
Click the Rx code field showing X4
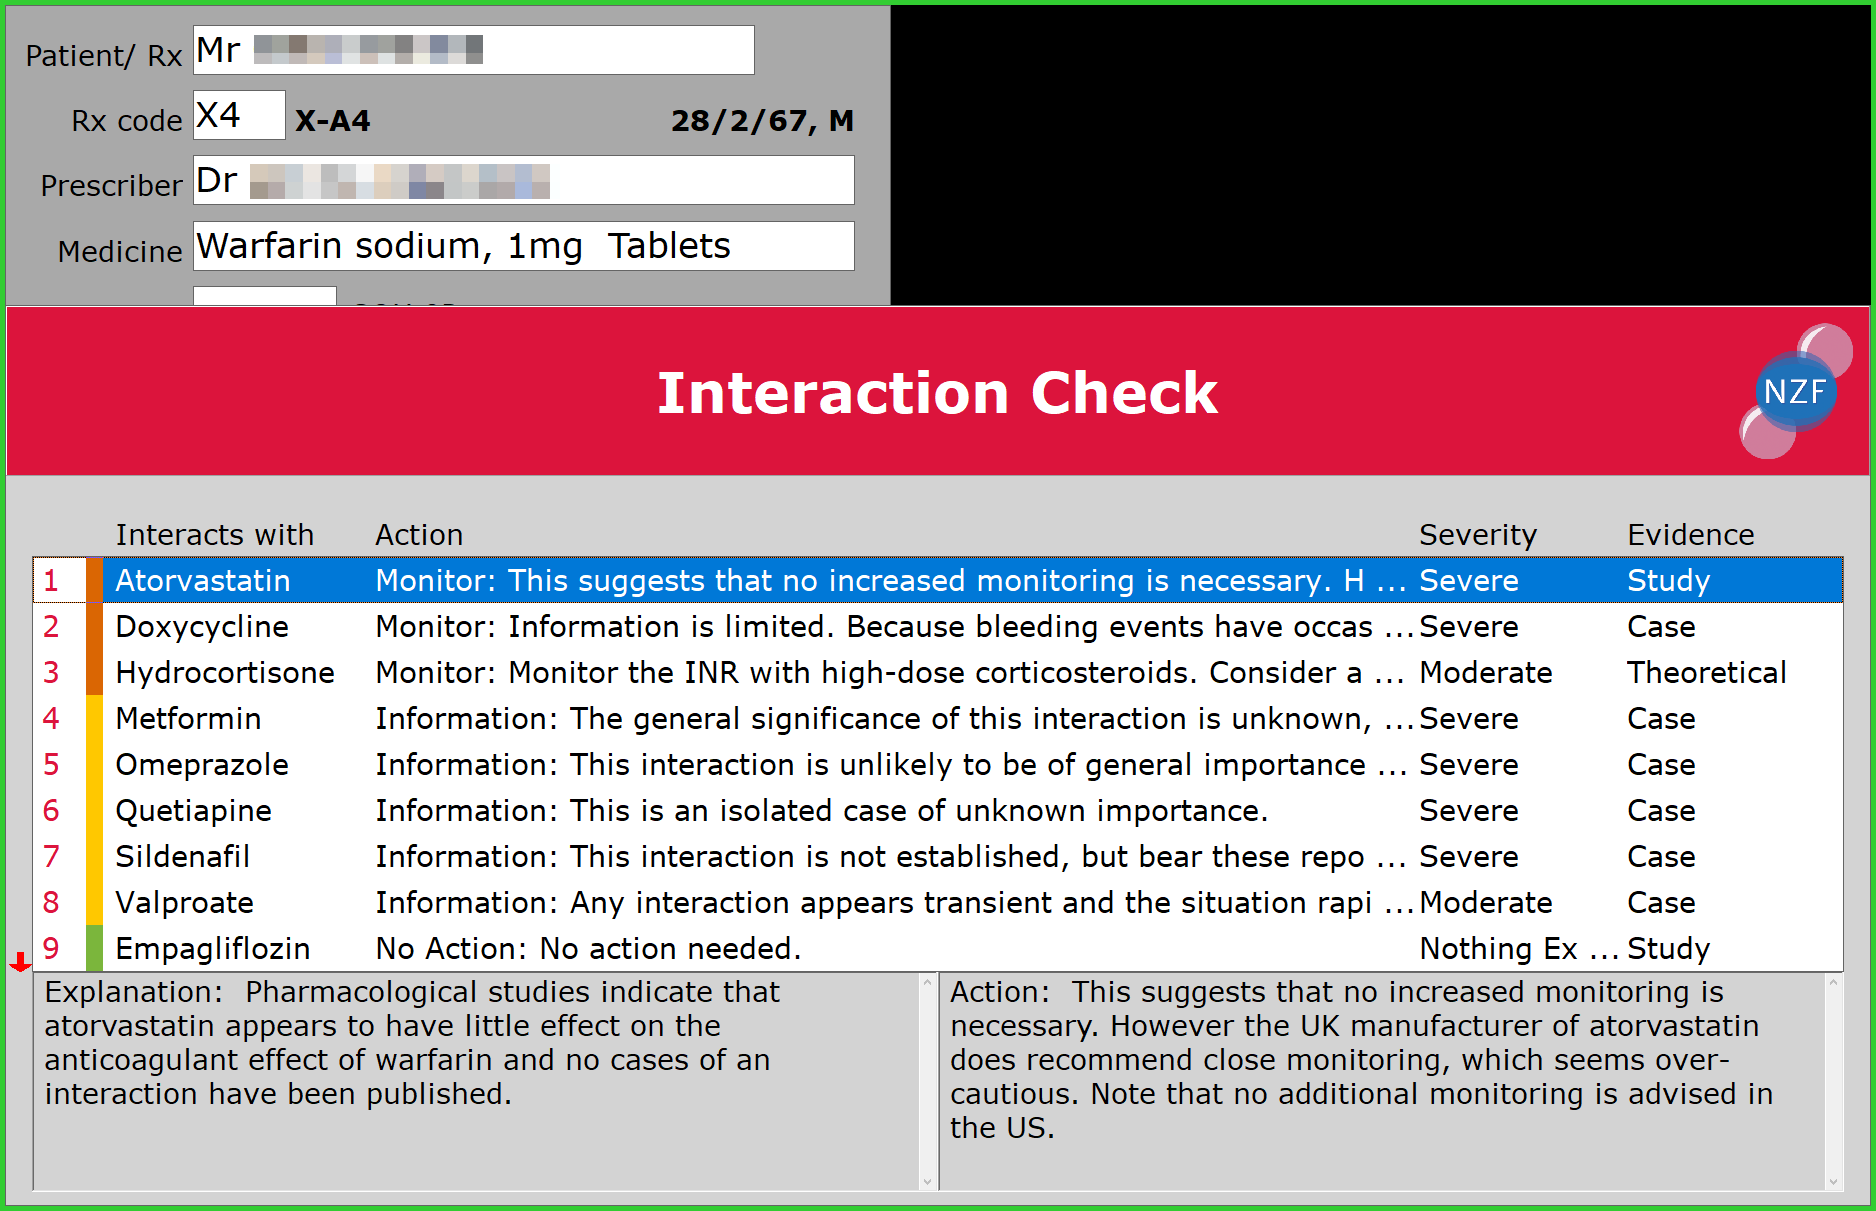[x=238, y=114]
